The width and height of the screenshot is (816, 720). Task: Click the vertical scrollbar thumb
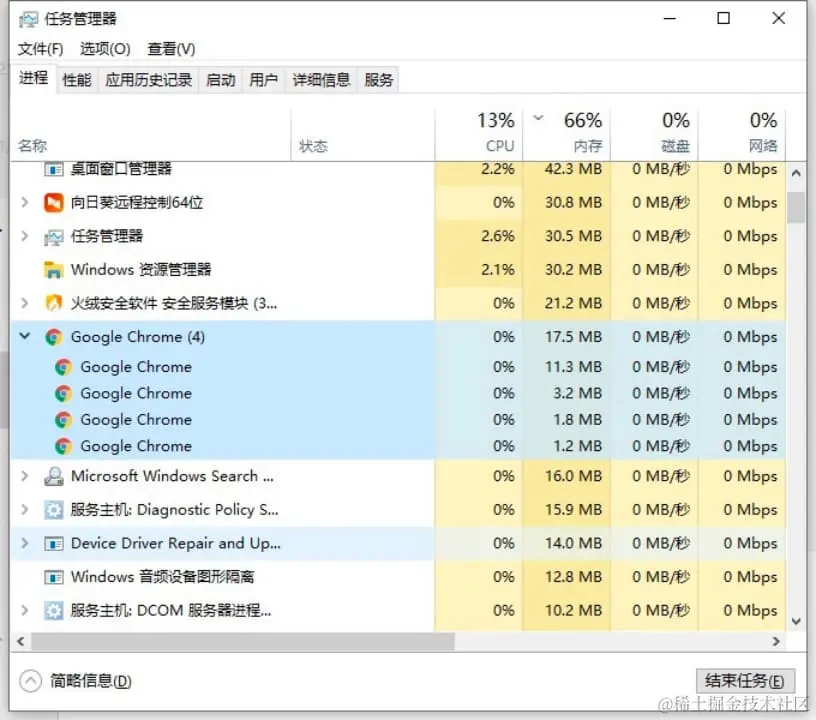796,208
